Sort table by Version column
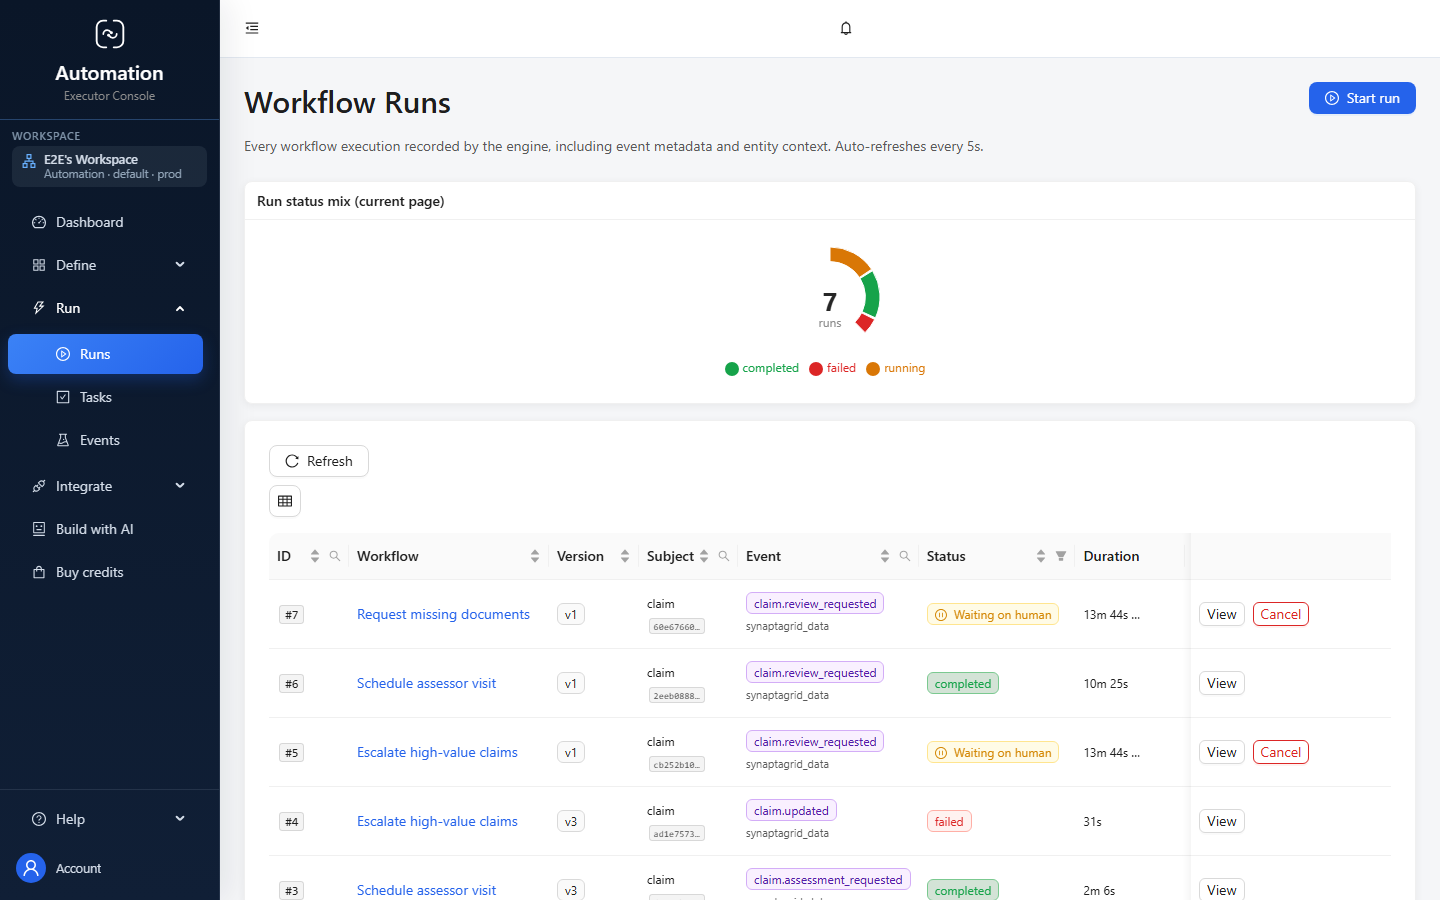Screen dimensions: 1440x900 [625, 556]
